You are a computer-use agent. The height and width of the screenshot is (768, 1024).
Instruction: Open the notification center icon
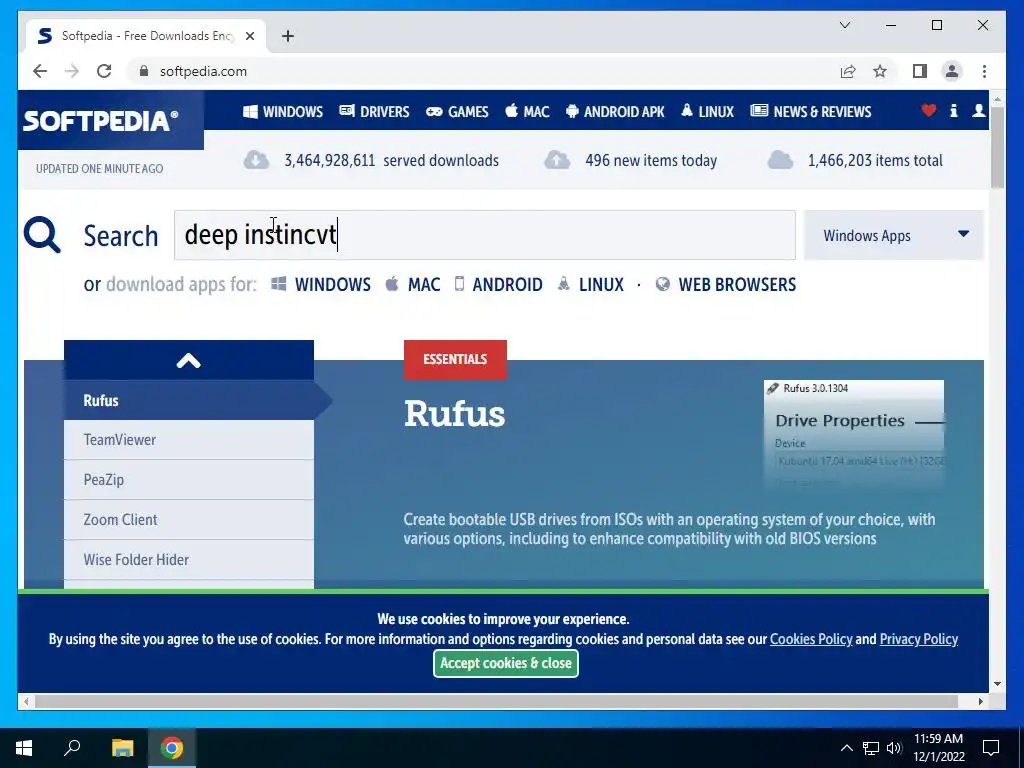point(991,748)
